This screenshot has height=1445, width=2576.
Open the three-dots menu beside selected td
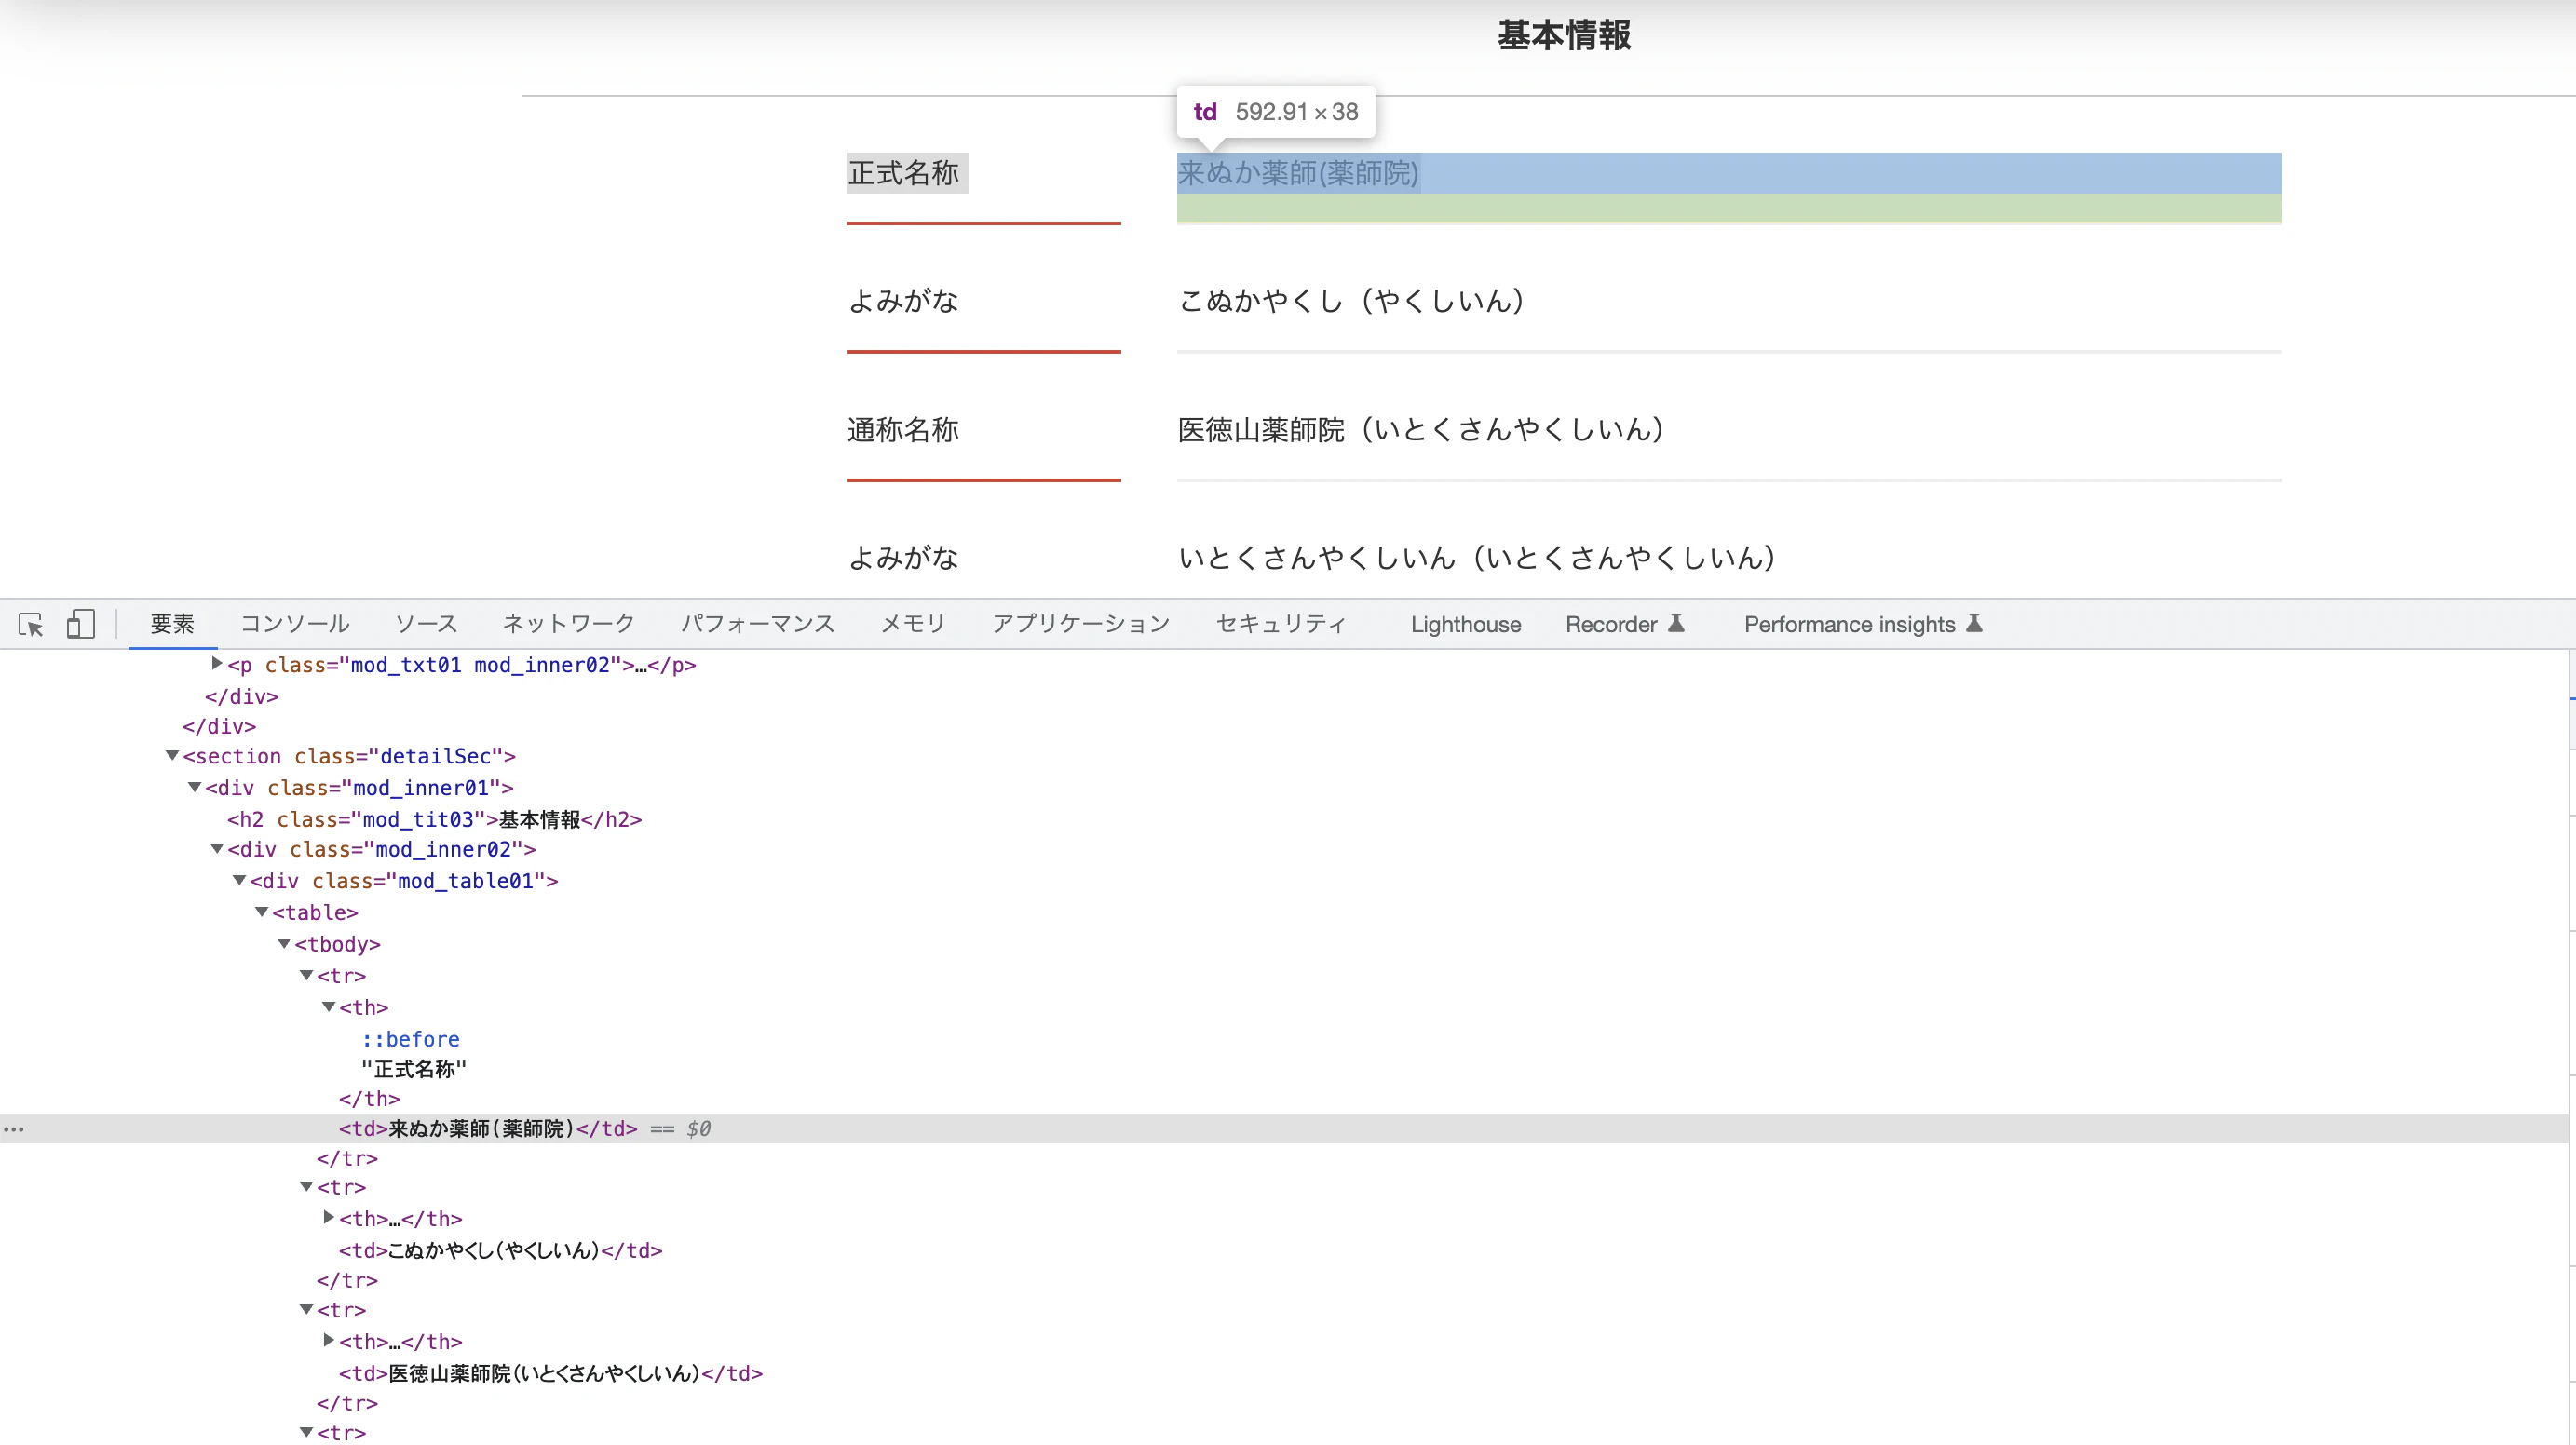(14, 1129)
